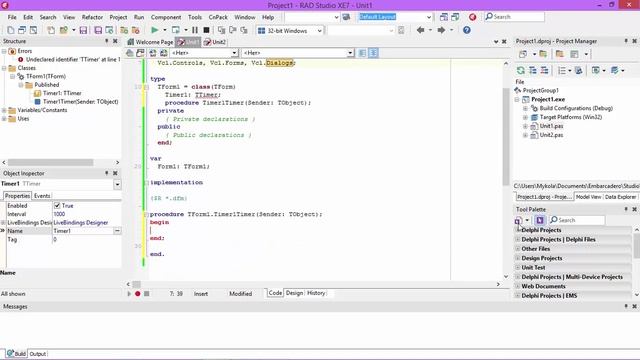Click the Run Without Debugging icon
640x360 pixels.
coord(176,30)
